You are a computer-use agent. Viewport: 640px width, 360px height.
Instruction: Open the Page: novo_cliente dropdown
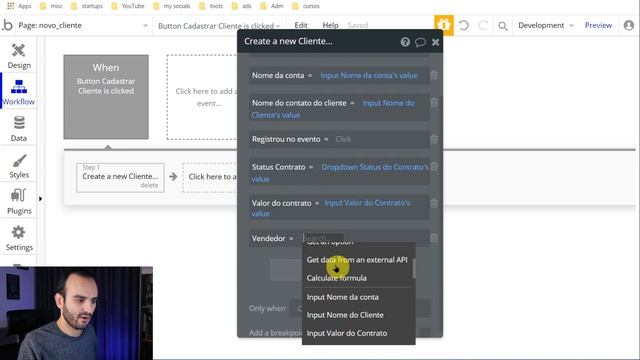point(83,25)
